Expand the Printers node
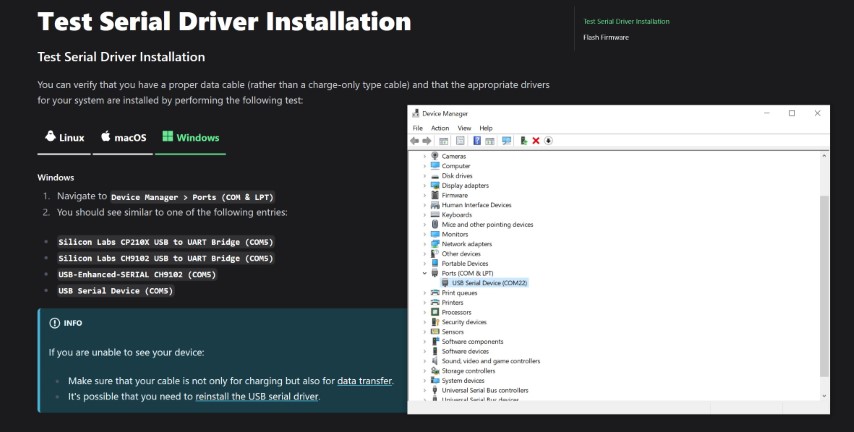This screenshot has height=432, width=854. (x=425, y=303)
